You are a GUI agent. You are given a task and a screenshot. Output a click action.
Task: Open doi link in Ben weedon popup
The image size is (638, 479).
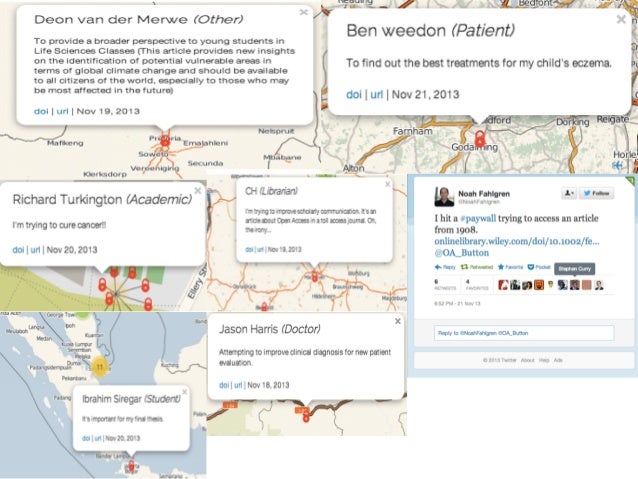pos(354,94)
